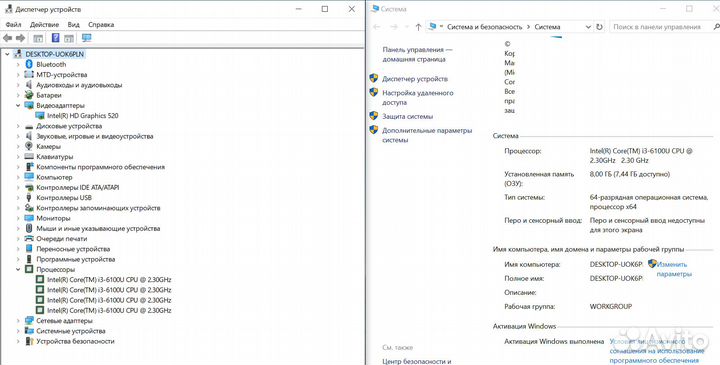Click the Процессоры category icon
720x365 pixels.
[x=29, y=270]
